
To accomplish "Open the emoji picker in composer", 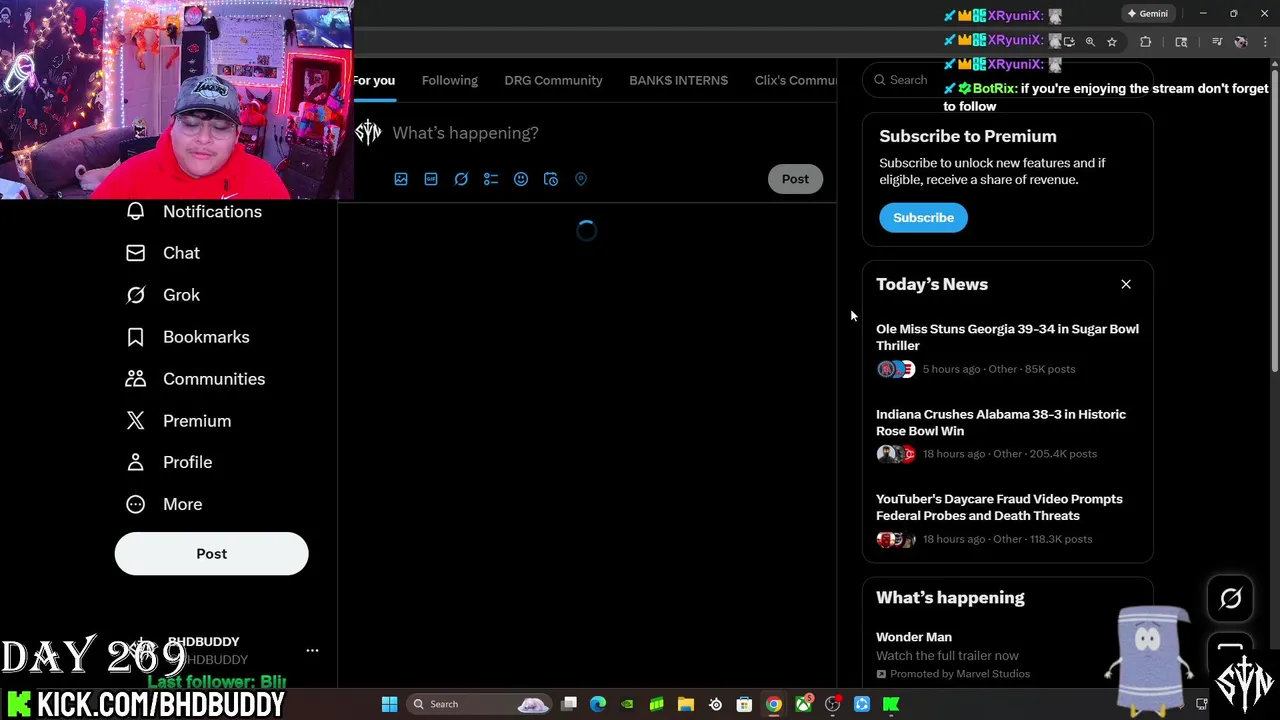I will click(x=521, y=179).
